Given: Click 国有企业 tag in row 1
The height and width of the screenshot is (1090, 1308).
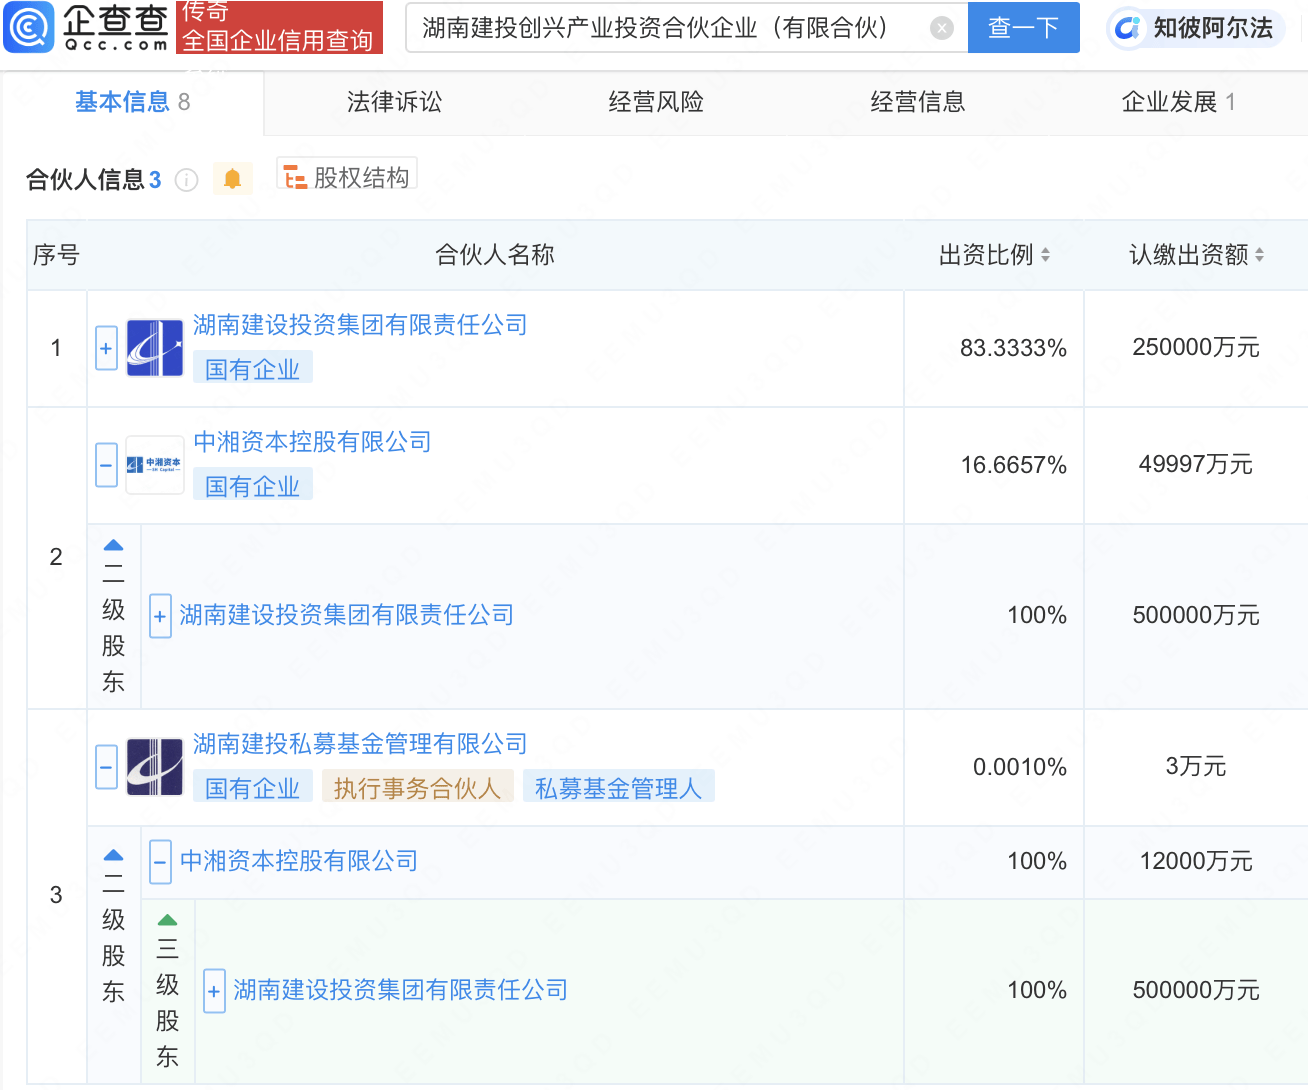Looking at the screenshot, I should coord(253,369).
